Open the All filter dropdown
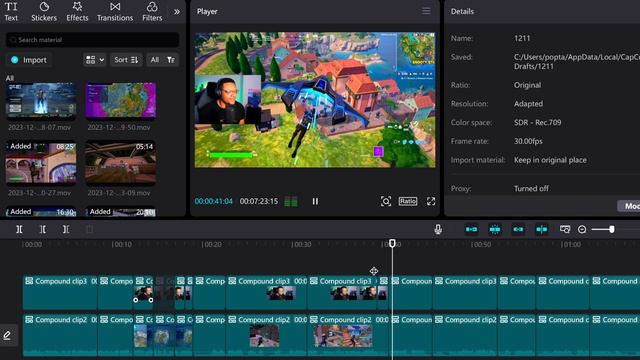 (x=162, y=60)
